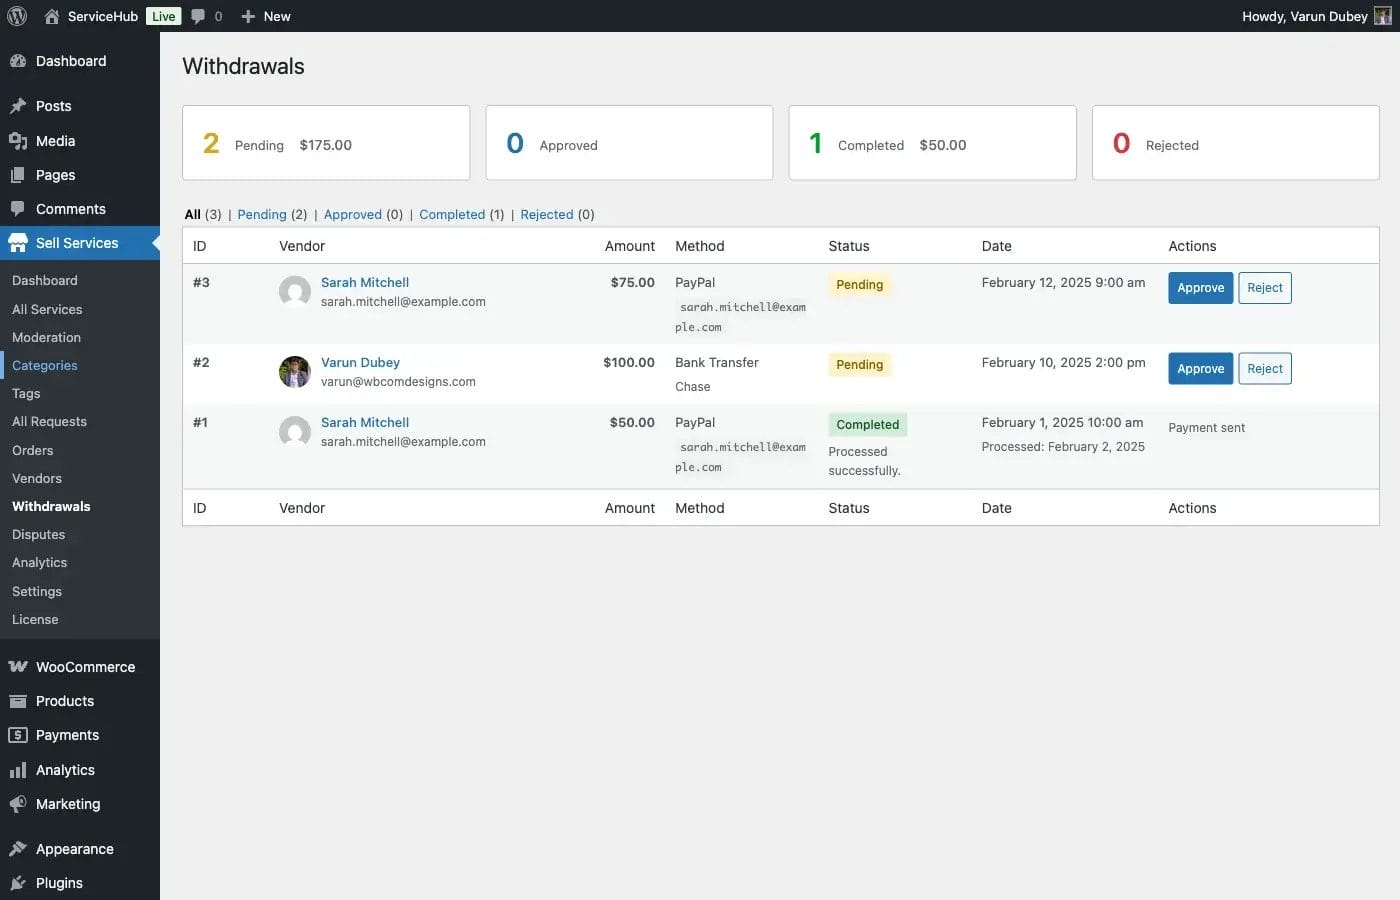Click the WordPress logo icon
This screenshot has height=900, width=1400.
[x=17, y=16]
